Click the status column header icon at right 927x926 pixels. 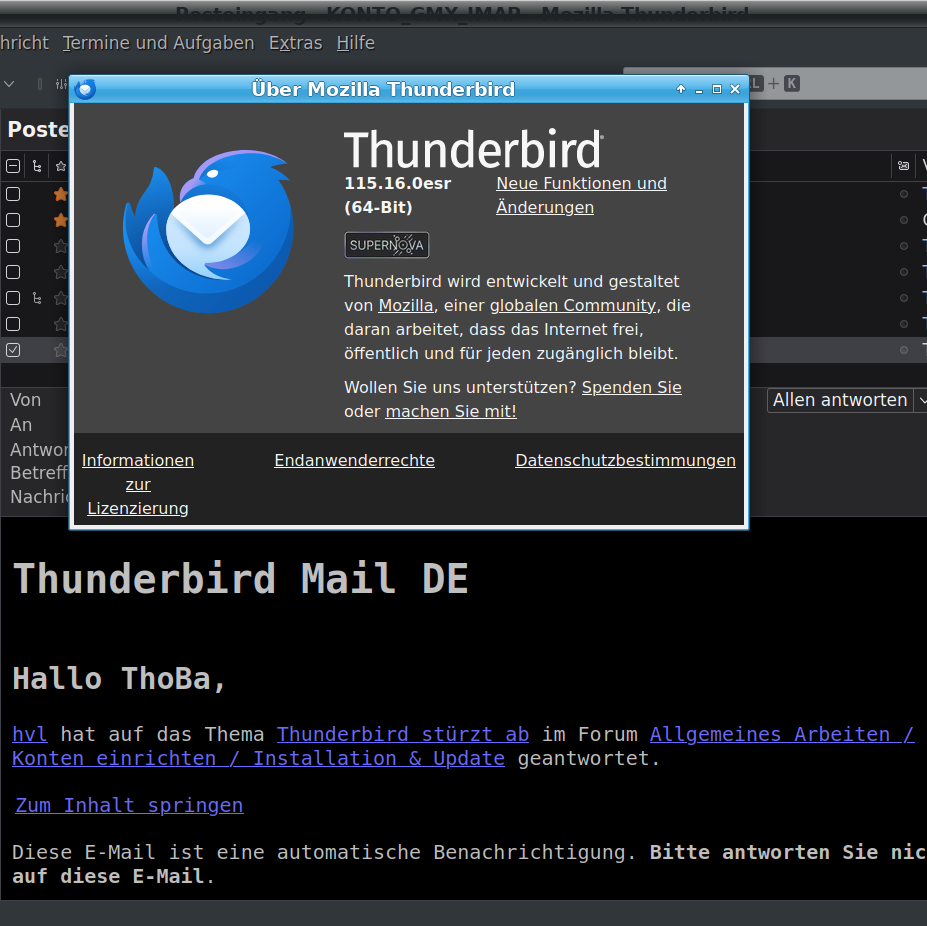[903, 166]
